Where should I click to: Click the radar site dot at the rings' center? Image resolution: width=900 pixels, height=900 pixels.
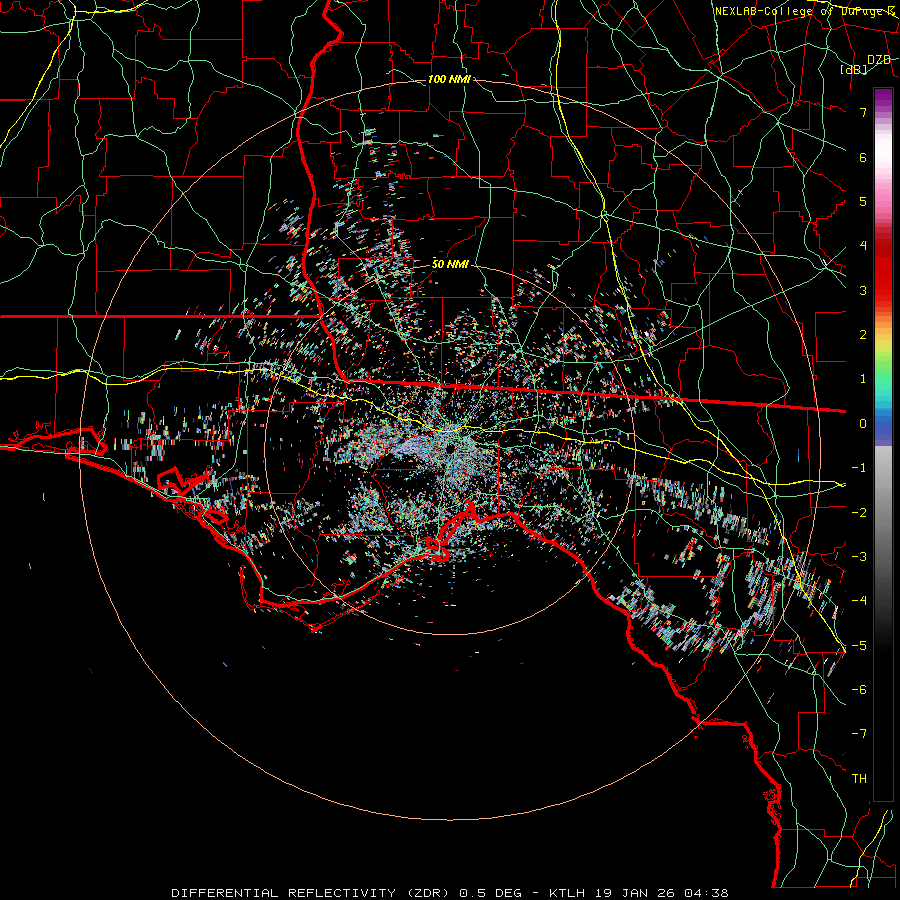[451, 449]
